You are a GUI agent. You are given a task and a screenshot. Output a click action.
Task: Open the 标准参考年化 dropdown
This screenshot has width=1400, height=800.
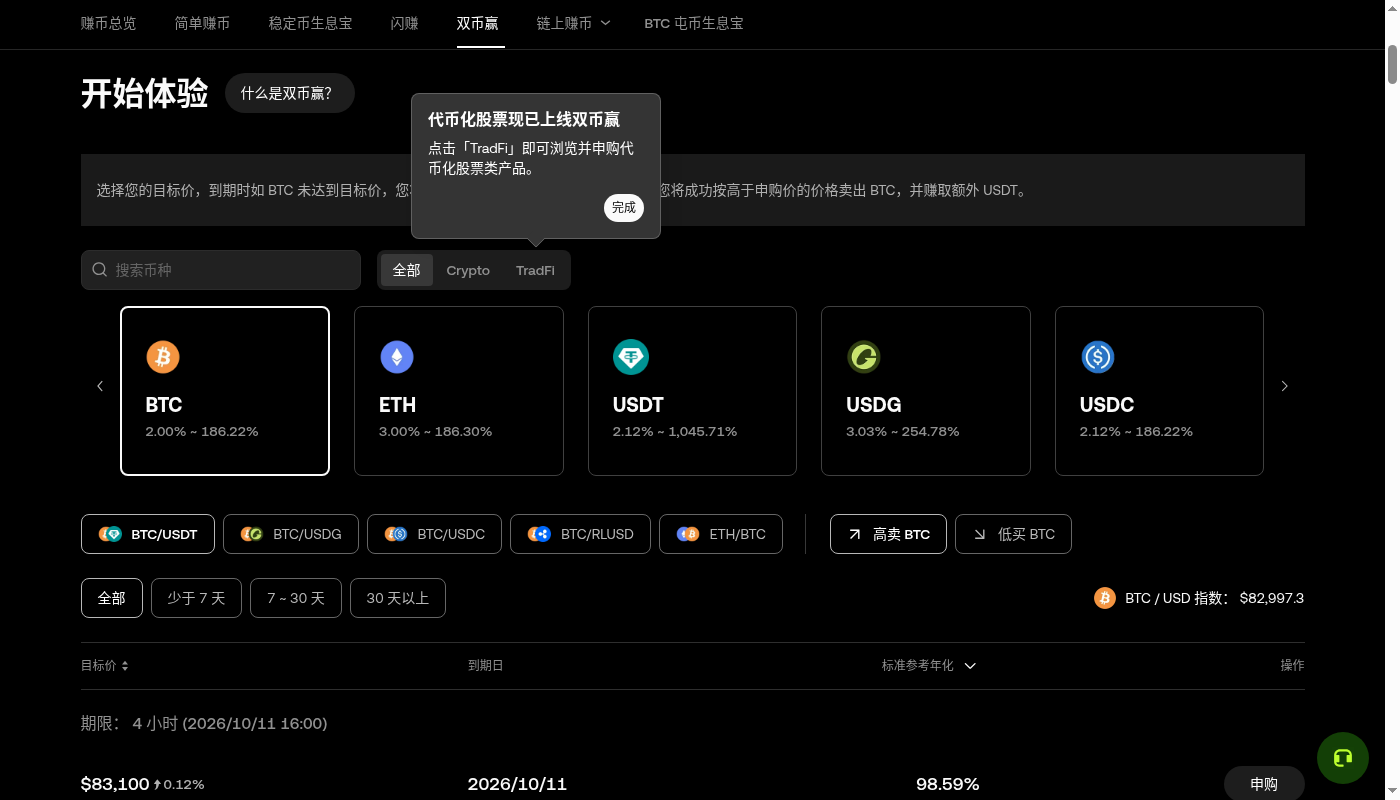click(x=929, y=666)
